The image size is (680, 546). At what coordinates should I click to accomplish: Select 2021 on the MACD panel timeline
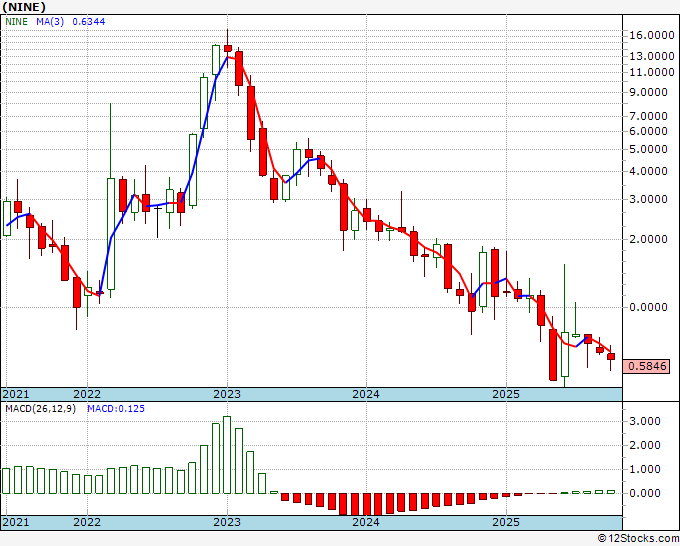coord(16,522)
